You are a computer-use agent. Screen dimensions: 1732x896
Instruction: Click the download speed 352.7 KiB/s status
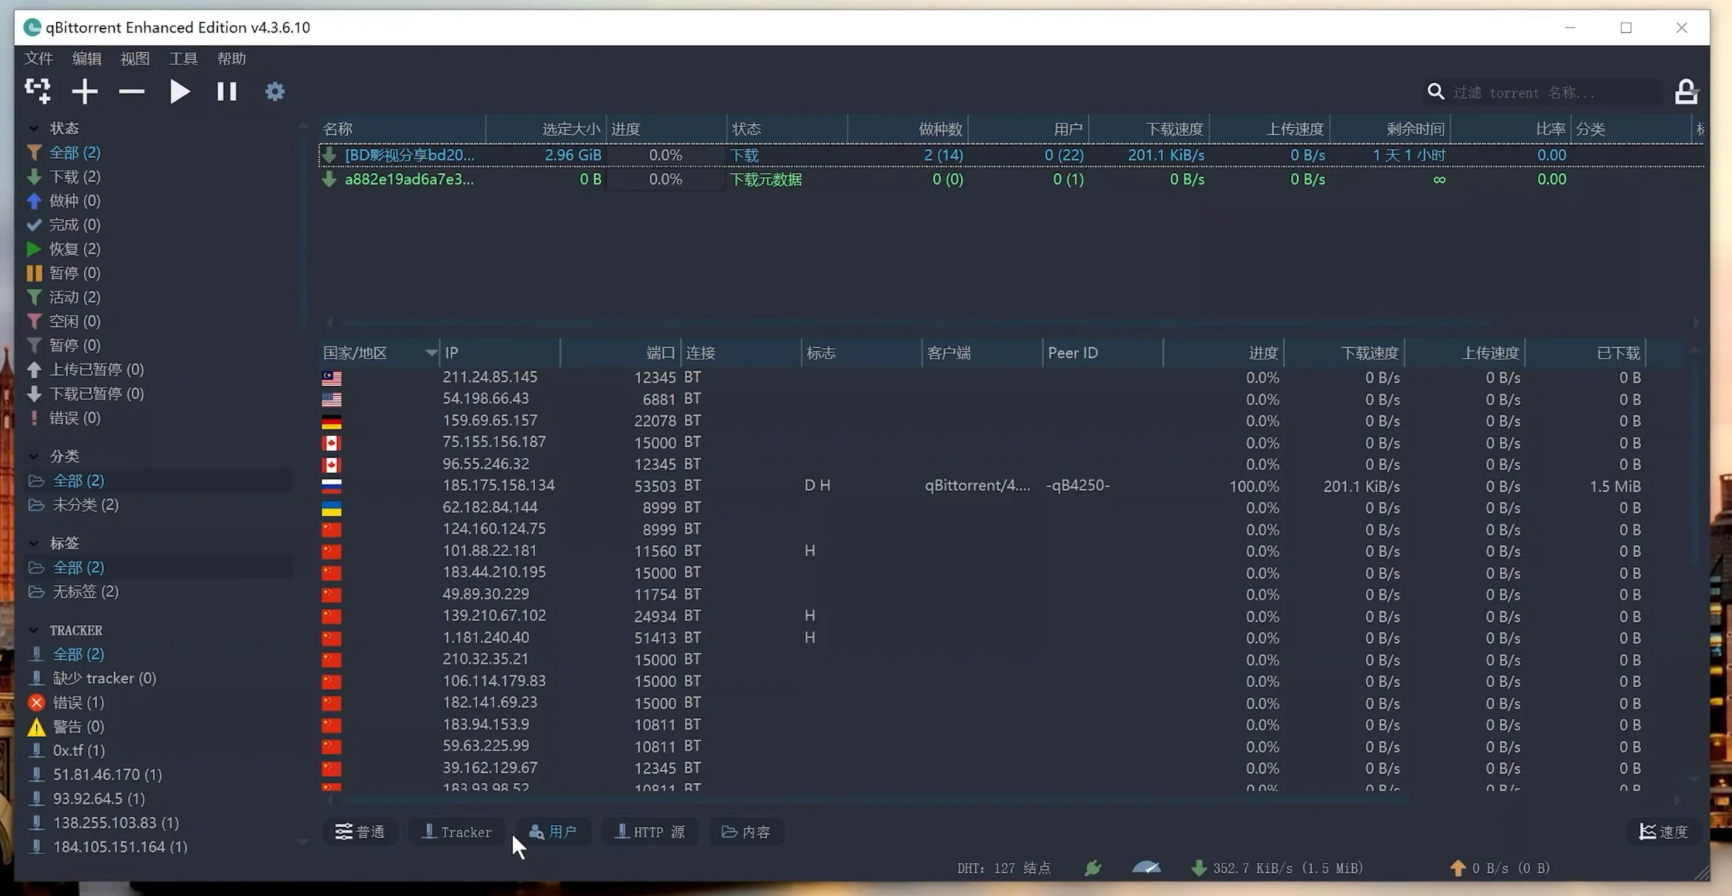pyautogui.click(x=1277, y=868)
